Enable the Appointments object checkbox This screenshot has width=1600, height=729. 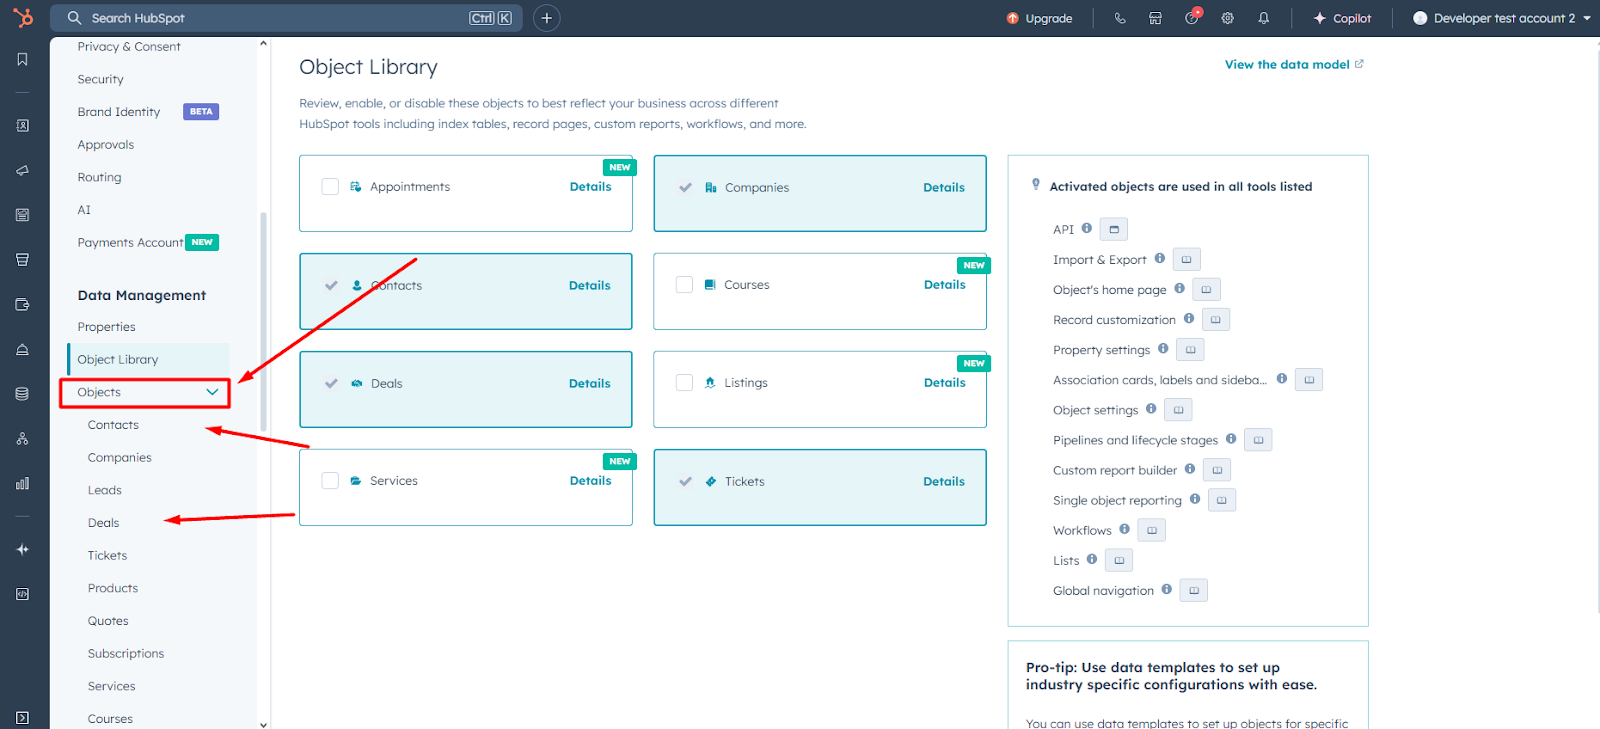[x=330, y=187]
